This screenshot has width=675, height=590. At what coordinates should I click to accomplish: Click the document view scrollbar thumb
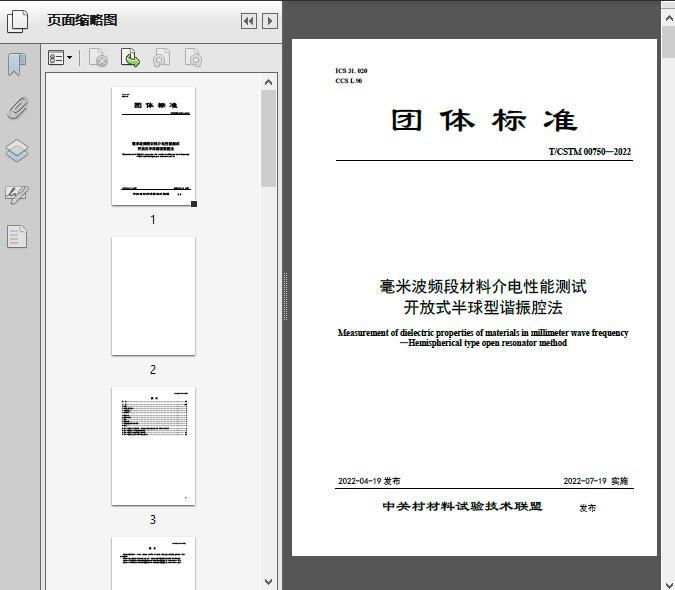[669, 42]
